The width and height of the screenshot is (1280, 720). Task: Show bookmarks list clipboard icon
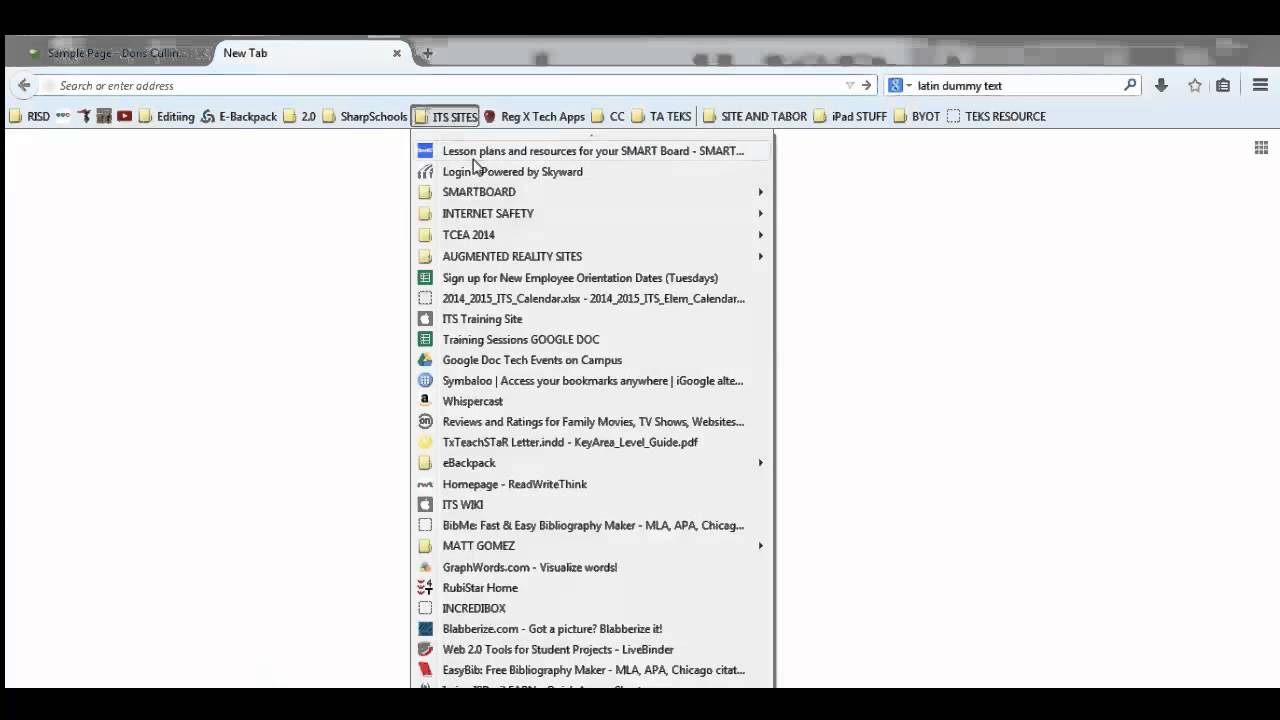click(x=1223, y=86)
